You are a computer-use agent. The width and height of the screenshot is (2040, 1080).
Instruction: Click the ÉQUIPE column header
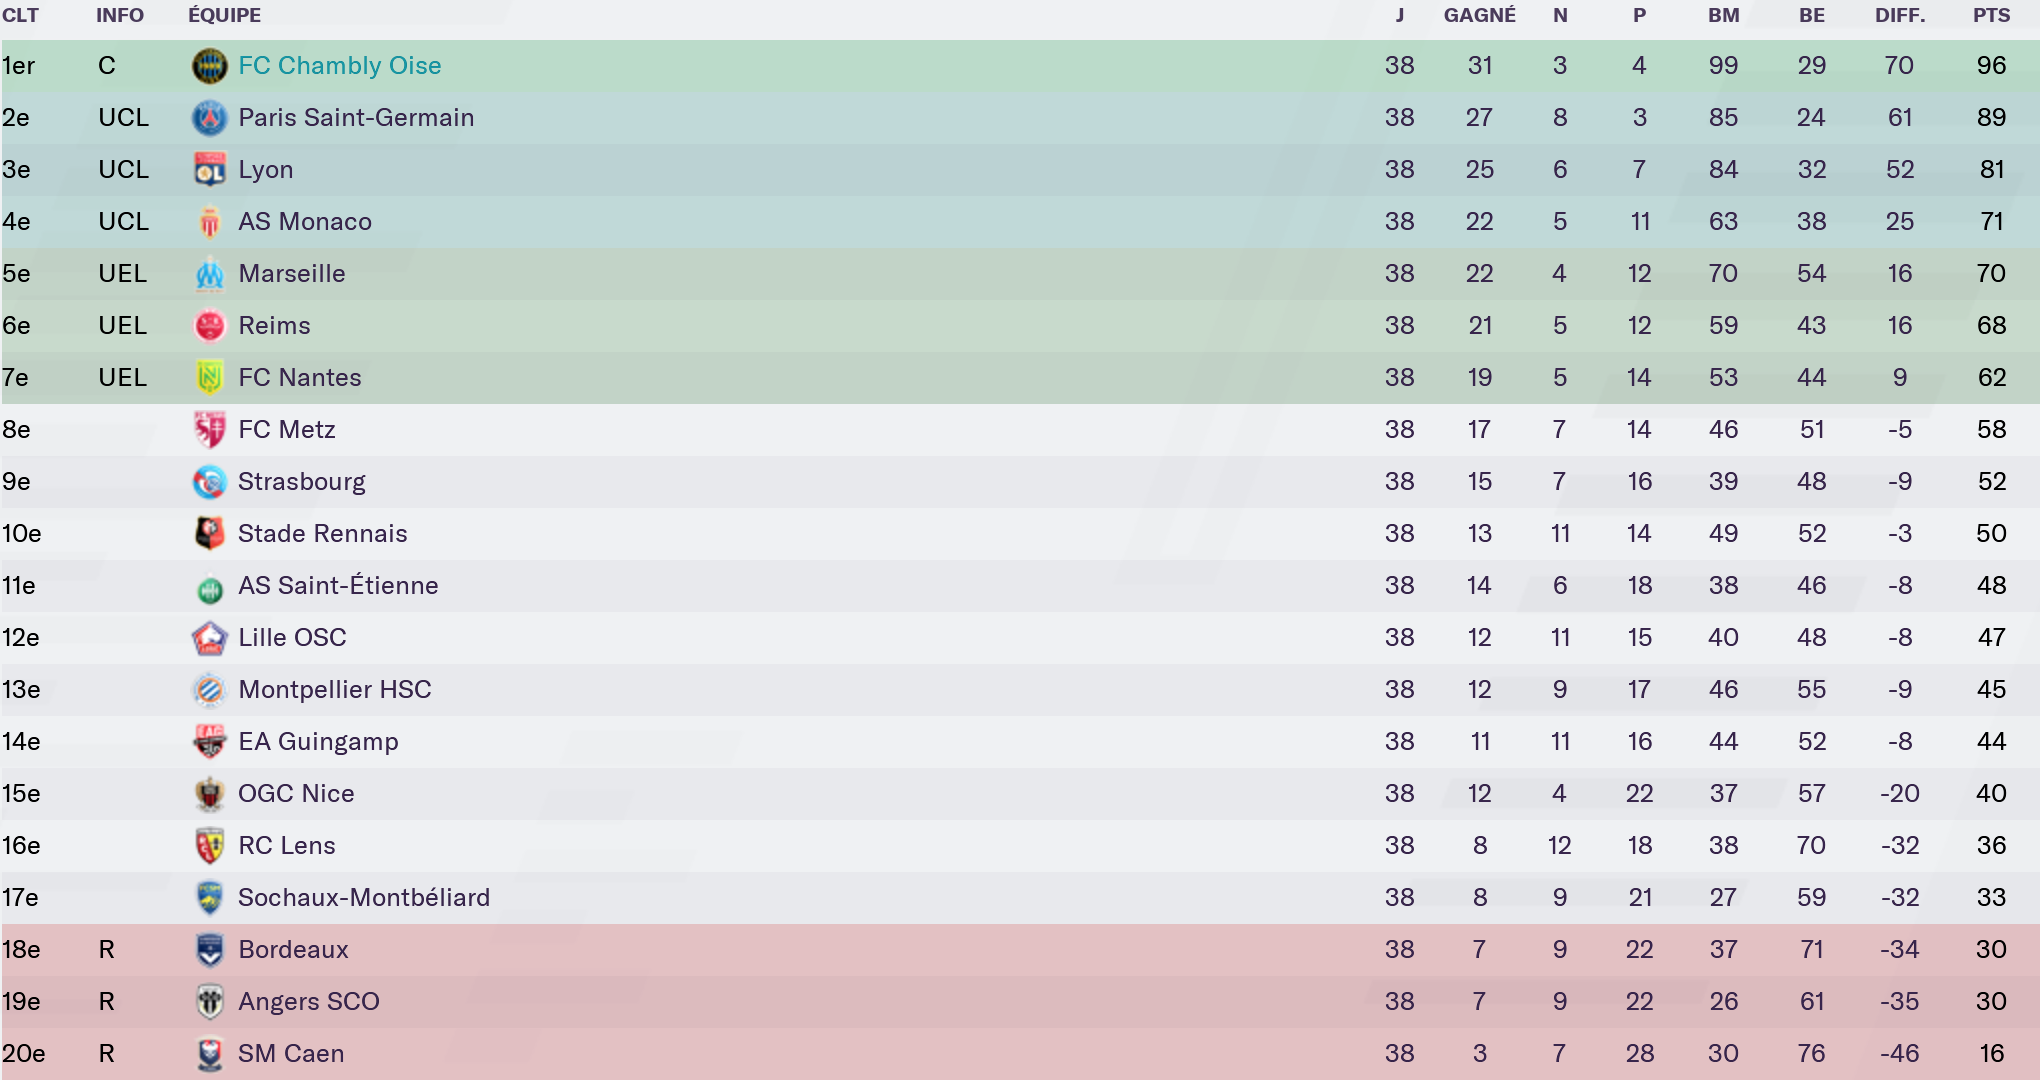tap(225, 16)
